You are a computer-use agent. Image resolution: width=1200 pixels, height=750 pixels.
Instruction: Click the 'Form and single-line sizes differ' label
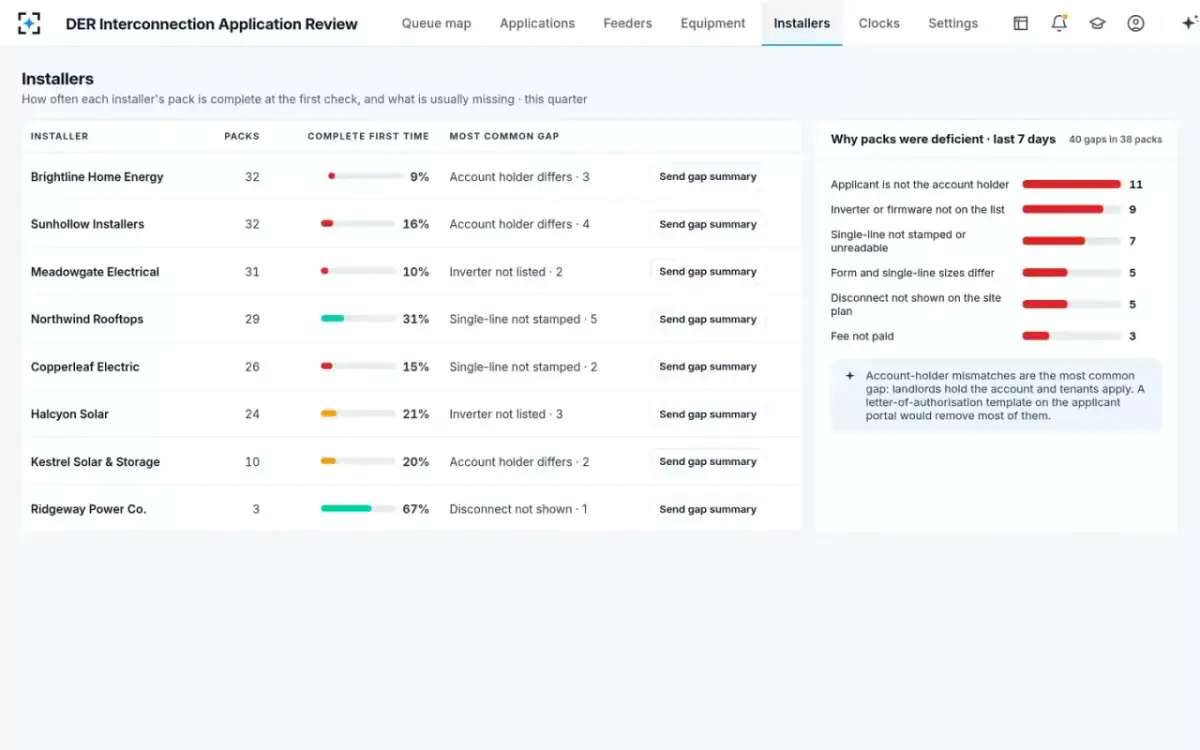[x=912, y=273]
